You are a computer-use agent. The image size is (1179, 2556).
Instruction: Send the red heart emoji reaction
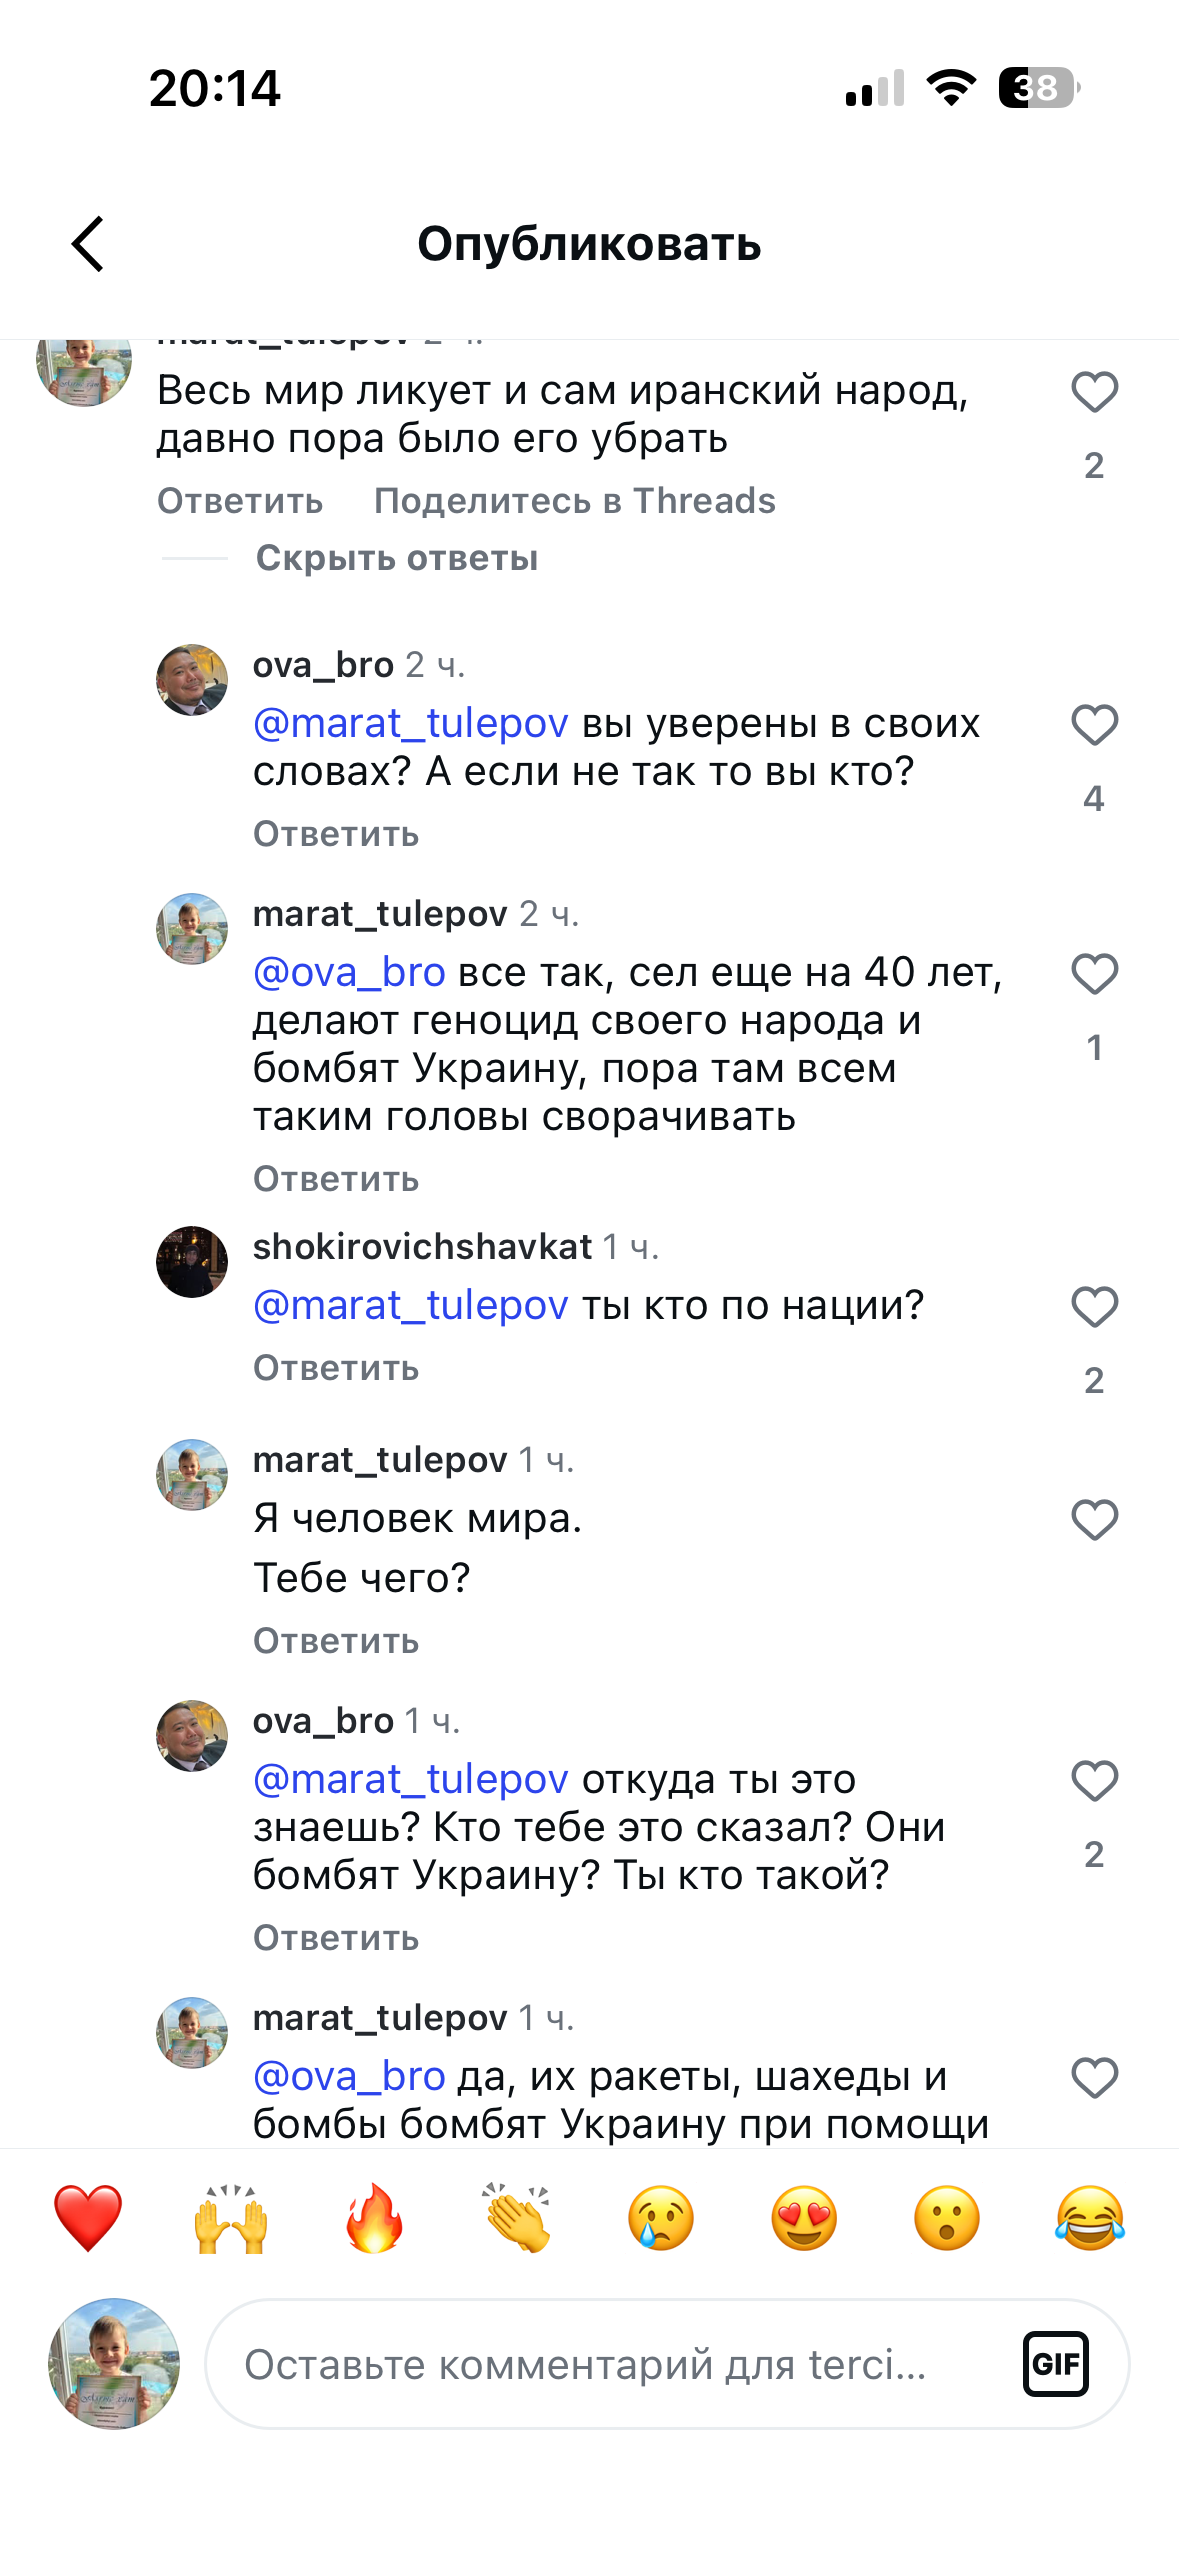click(88, 2218)
